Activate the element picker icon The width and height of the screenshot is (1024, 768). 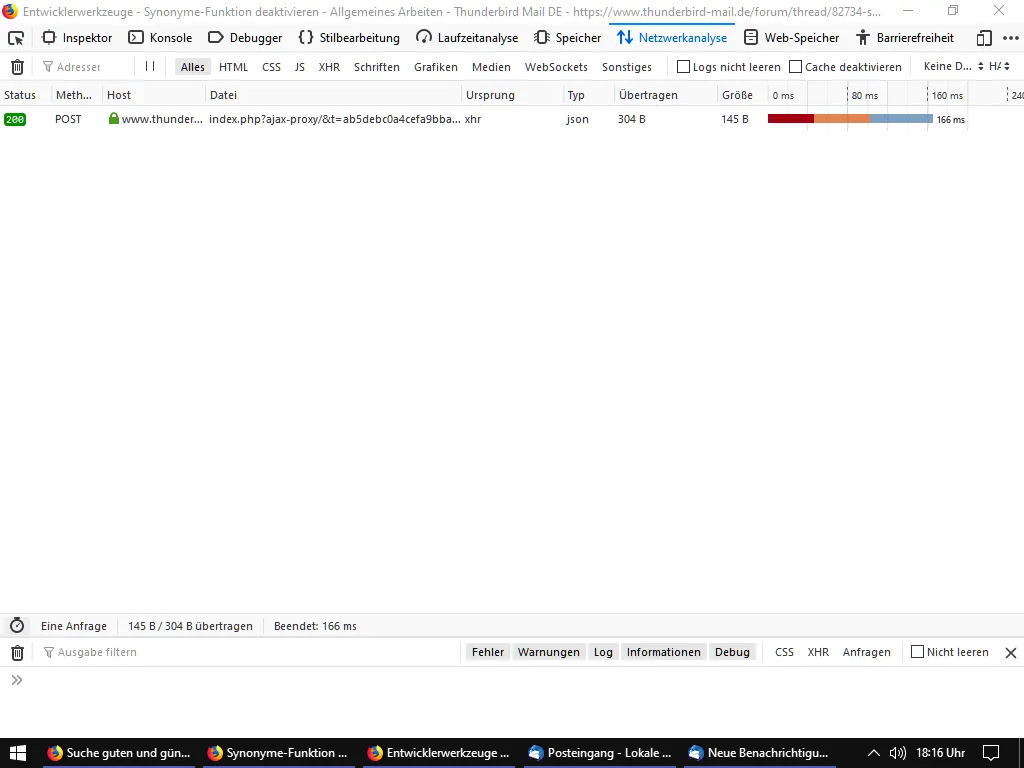point(16,38)
